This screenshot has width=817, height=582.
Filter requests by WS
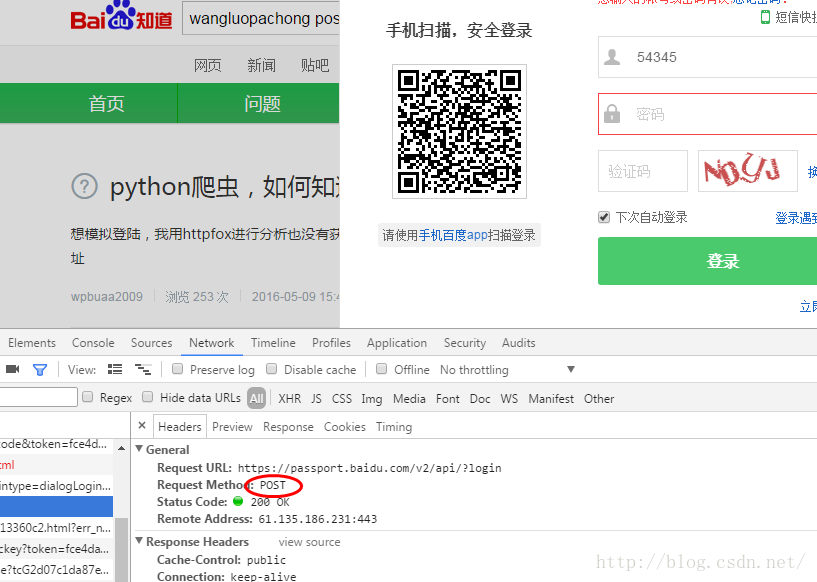pos(509,399)
